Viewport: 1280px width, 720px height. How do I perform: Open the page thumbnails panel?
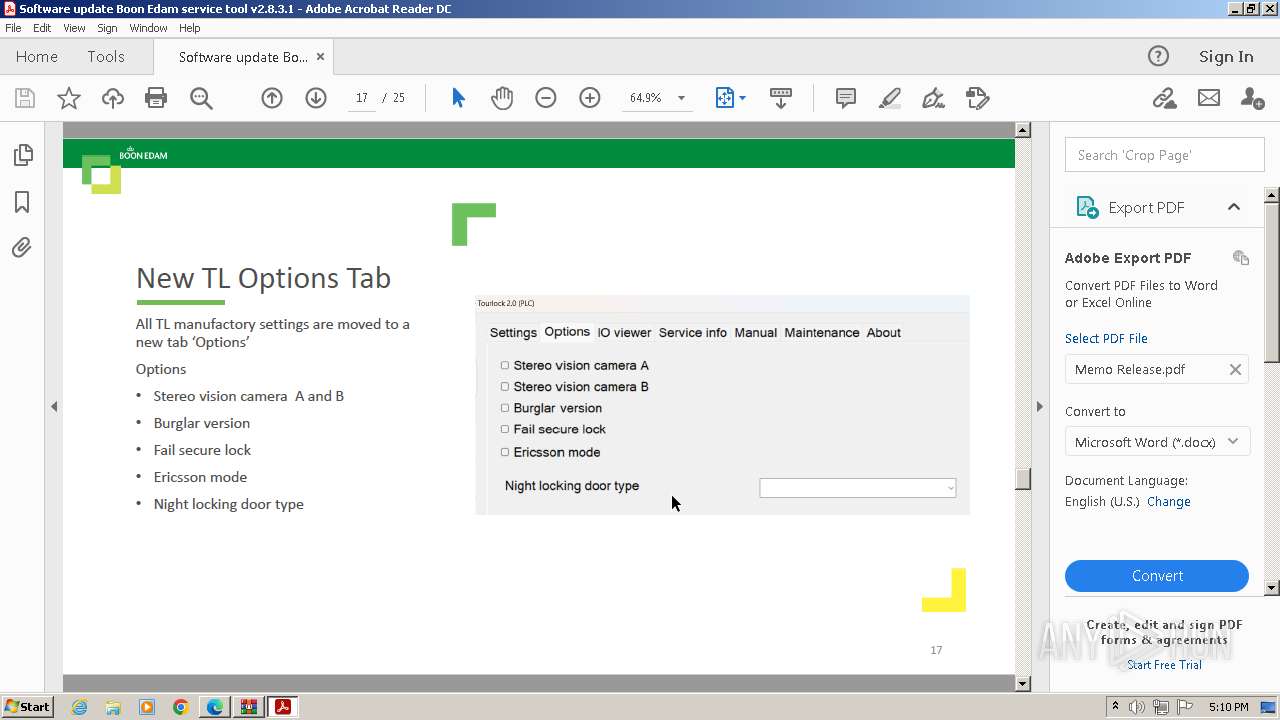pyautogui.click(x=22, y=155)
